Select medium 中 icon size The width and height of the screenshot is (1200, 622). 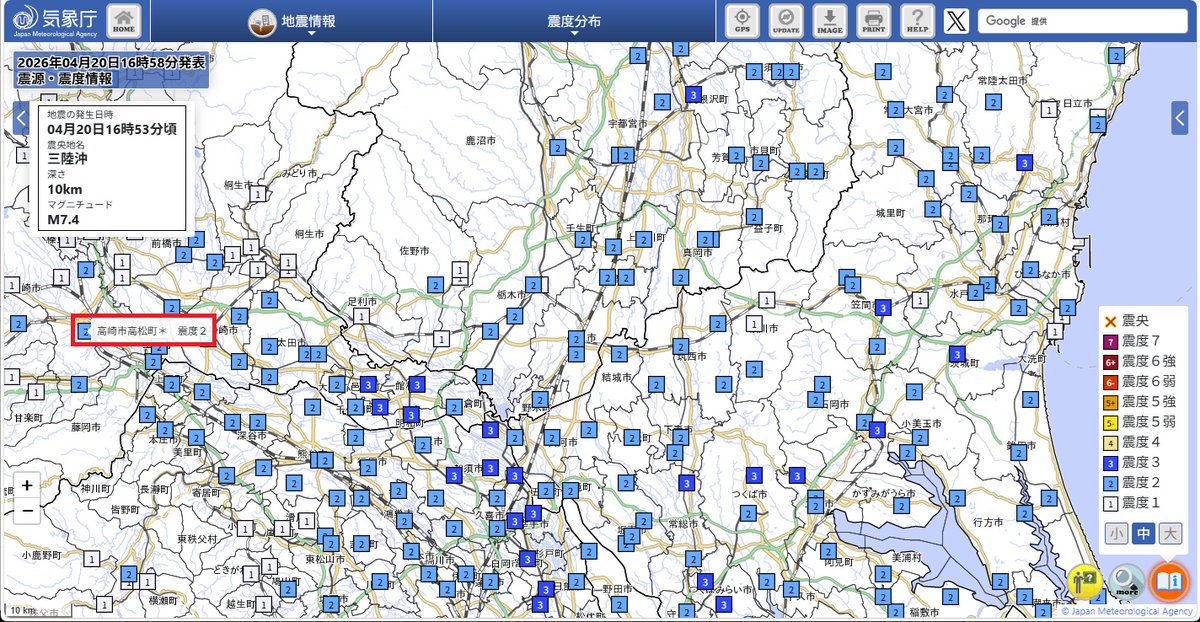(1143, 534)
